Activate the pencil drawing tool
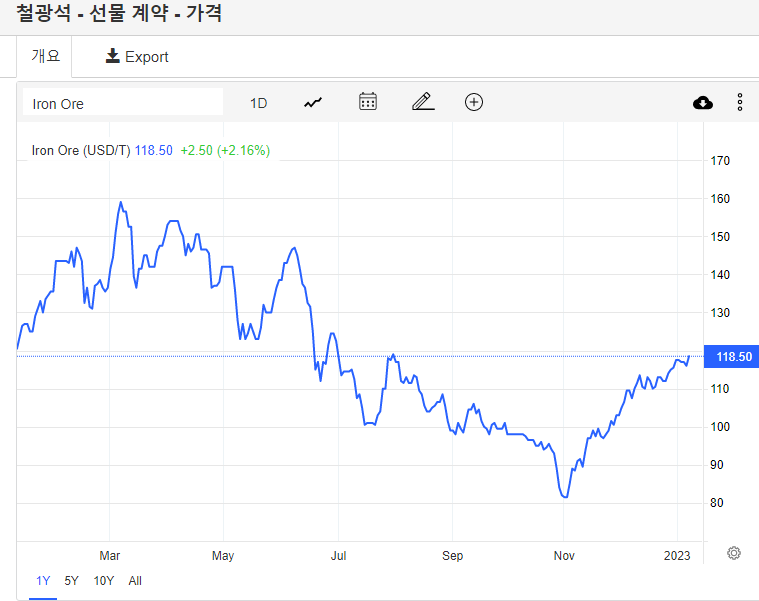This screenshot has height=601, width=759. (423, 102)
